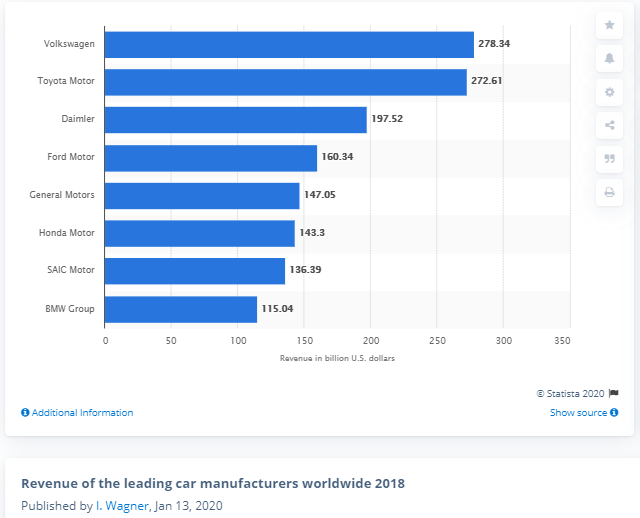Click the Volkswagen axis label
Image resolution: width=640 pixels, height=518 pixels.
coord(69,44)
